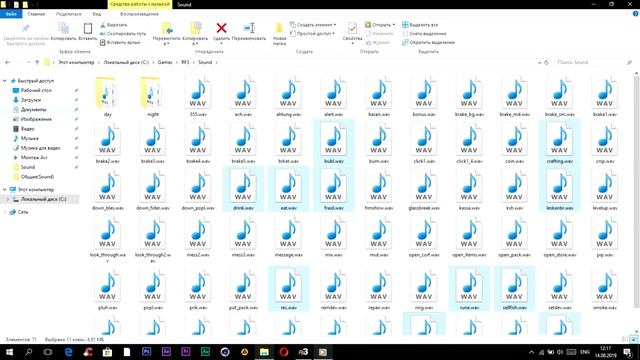This screenshot has width=640, height=360.
Task: Click the Copy path command
Action: 122,34
